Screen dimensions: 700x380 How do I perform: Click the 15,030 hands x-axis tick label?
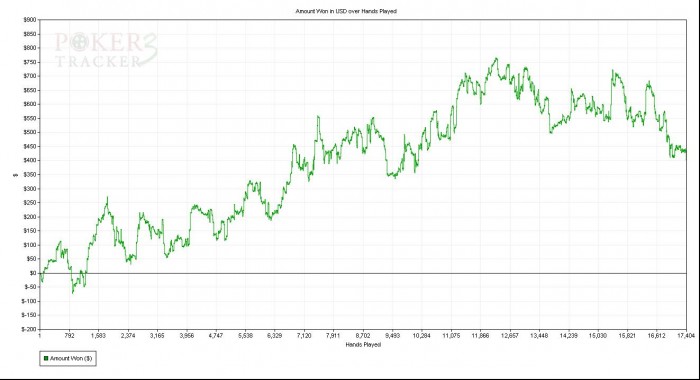coord(598,336)
